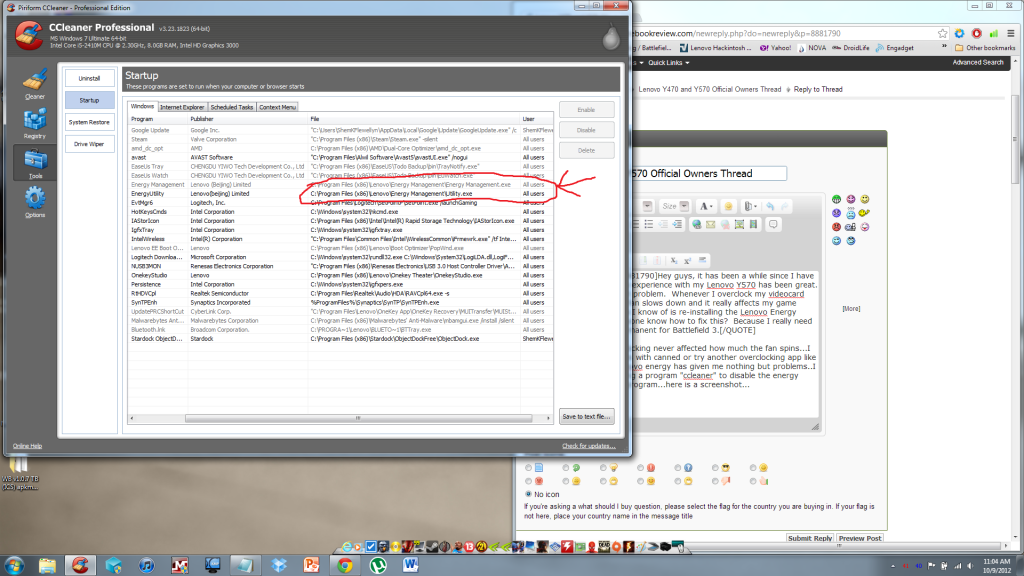Open the Cleaner section in CCleaner sidebar
The height and width of the screenshot is (576, 1024).
click(35, 85)
